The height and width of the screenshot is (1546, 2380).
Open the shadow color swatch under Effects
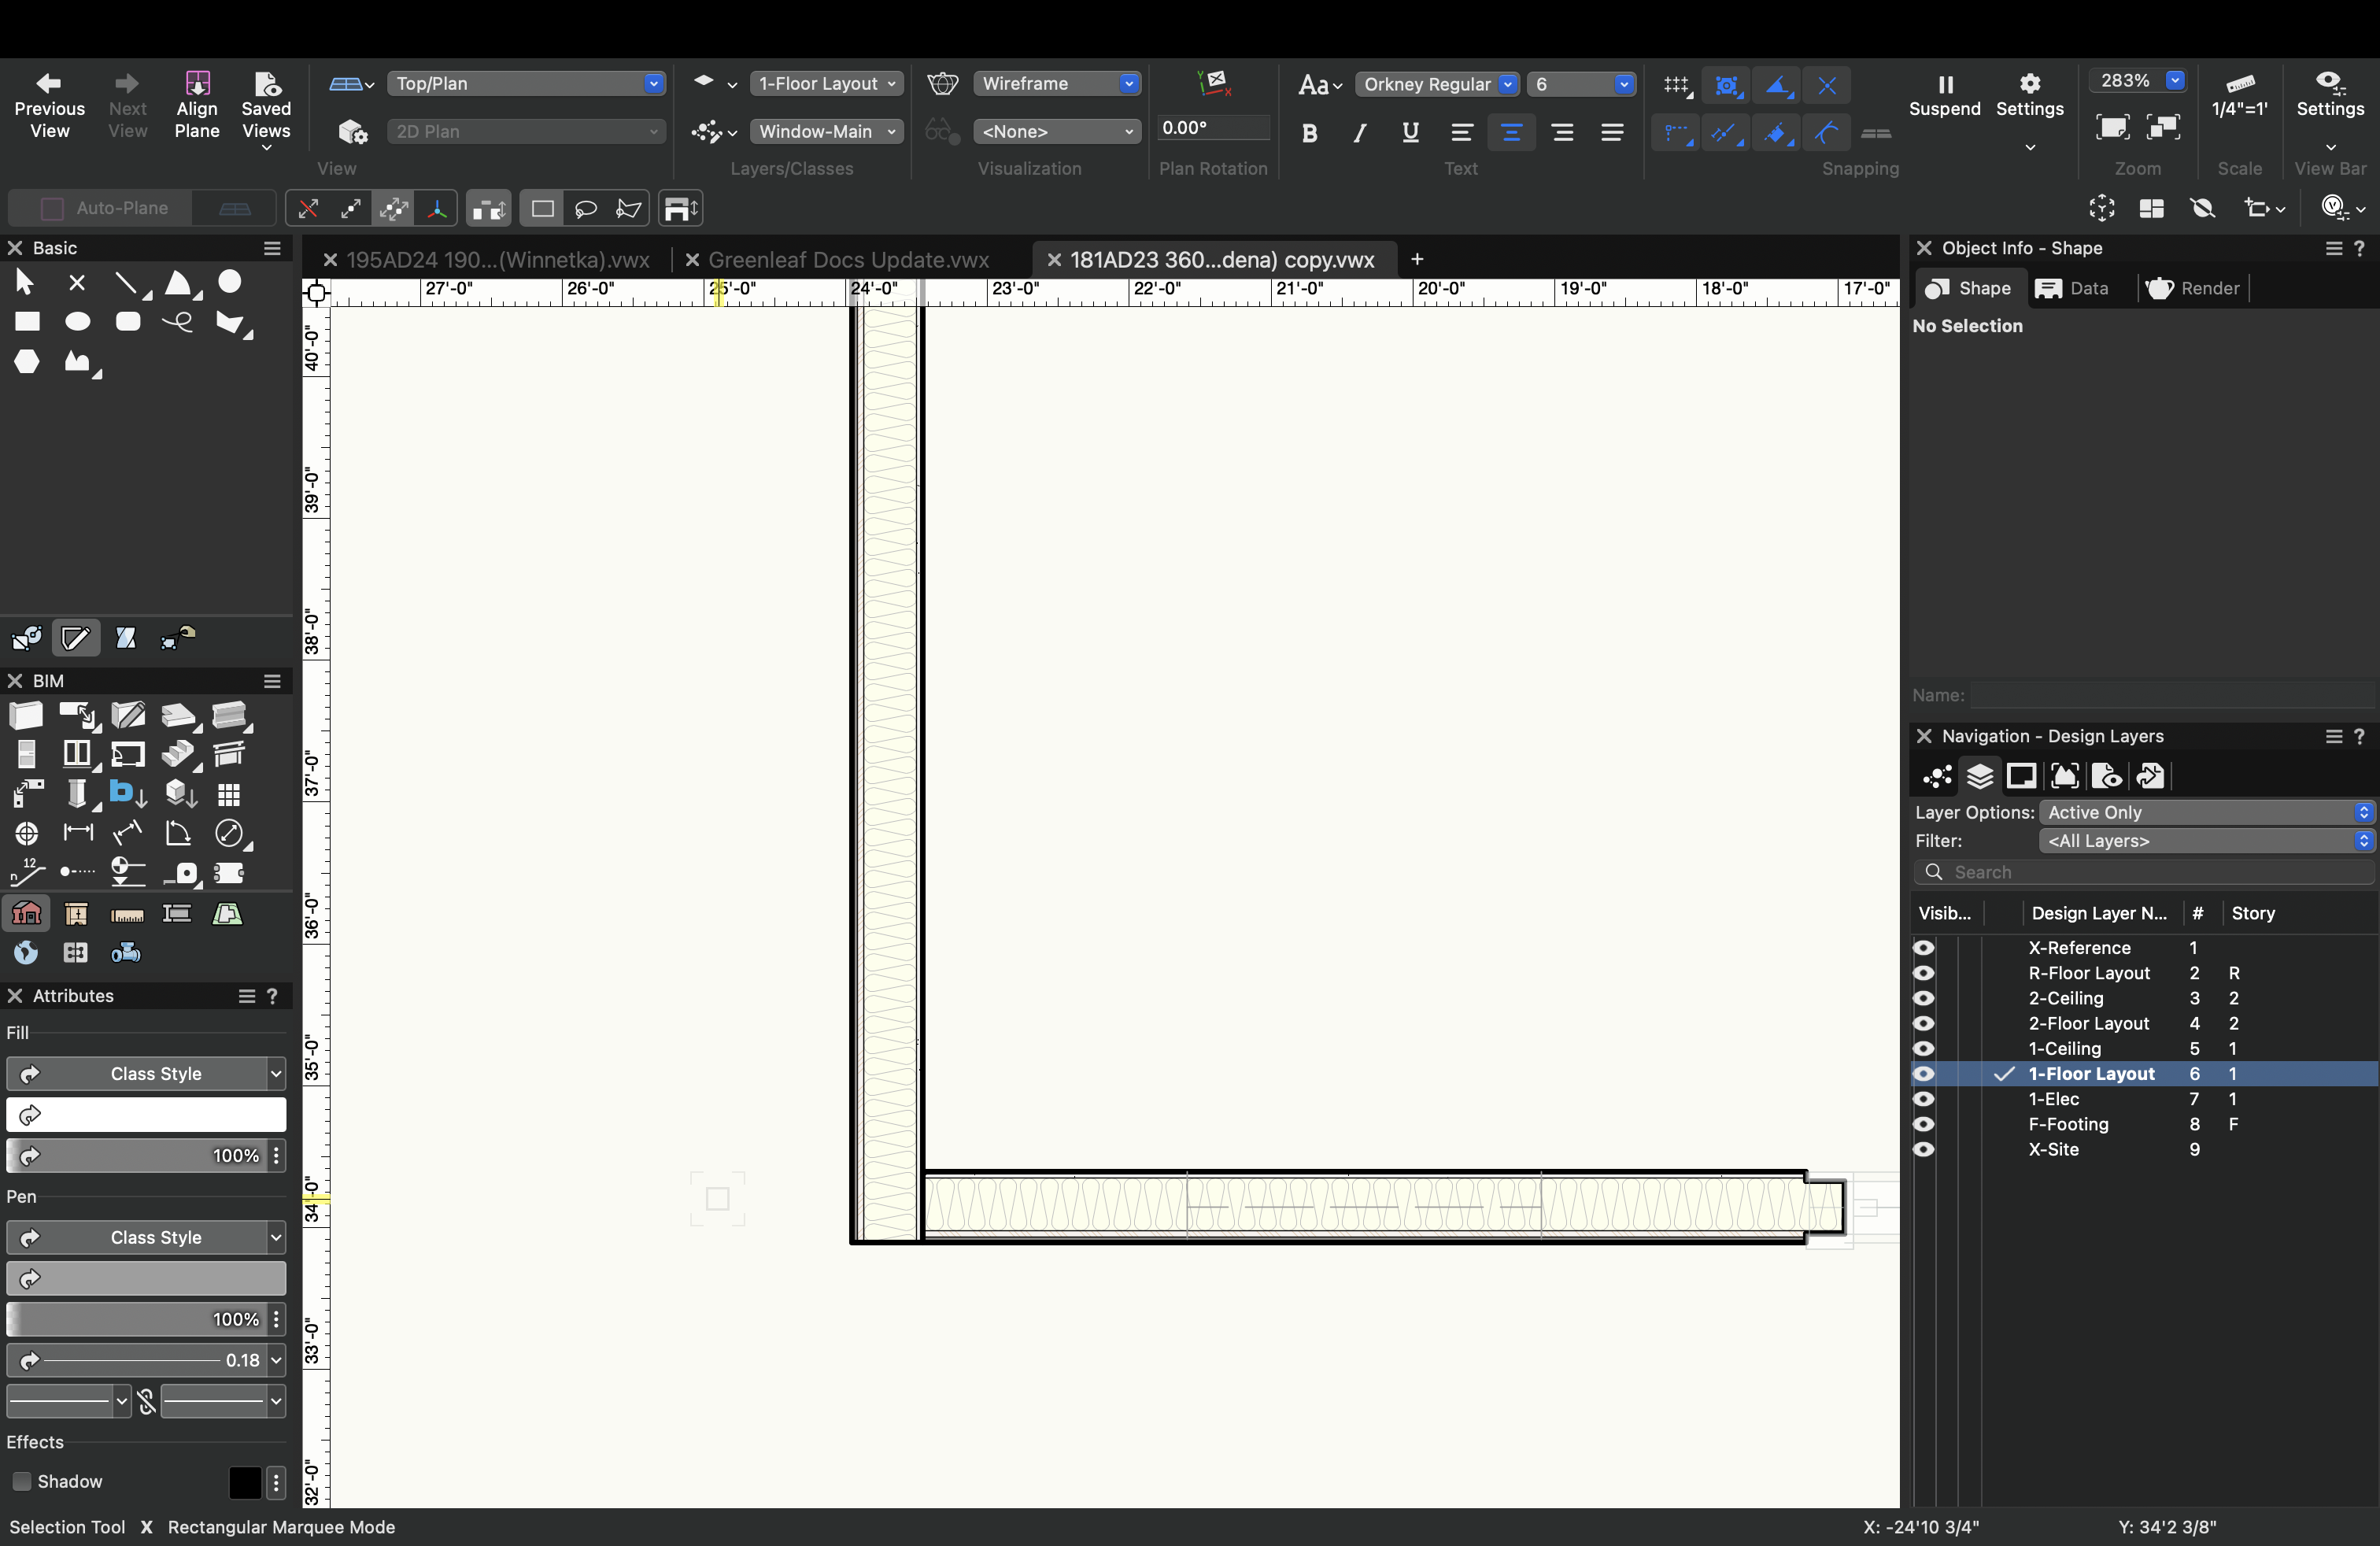point(245,1482)
